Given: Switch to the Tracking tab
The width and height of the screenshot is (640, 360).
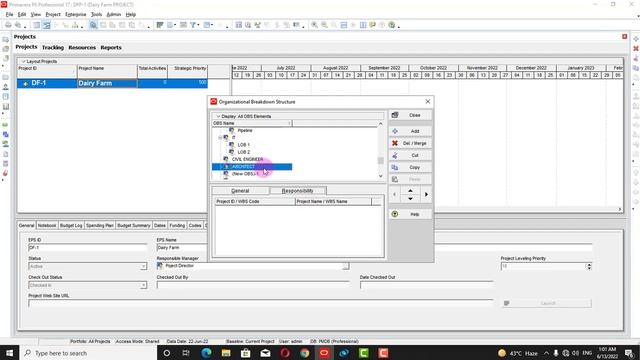Looking at the screenshot, I should coord(53,47).
